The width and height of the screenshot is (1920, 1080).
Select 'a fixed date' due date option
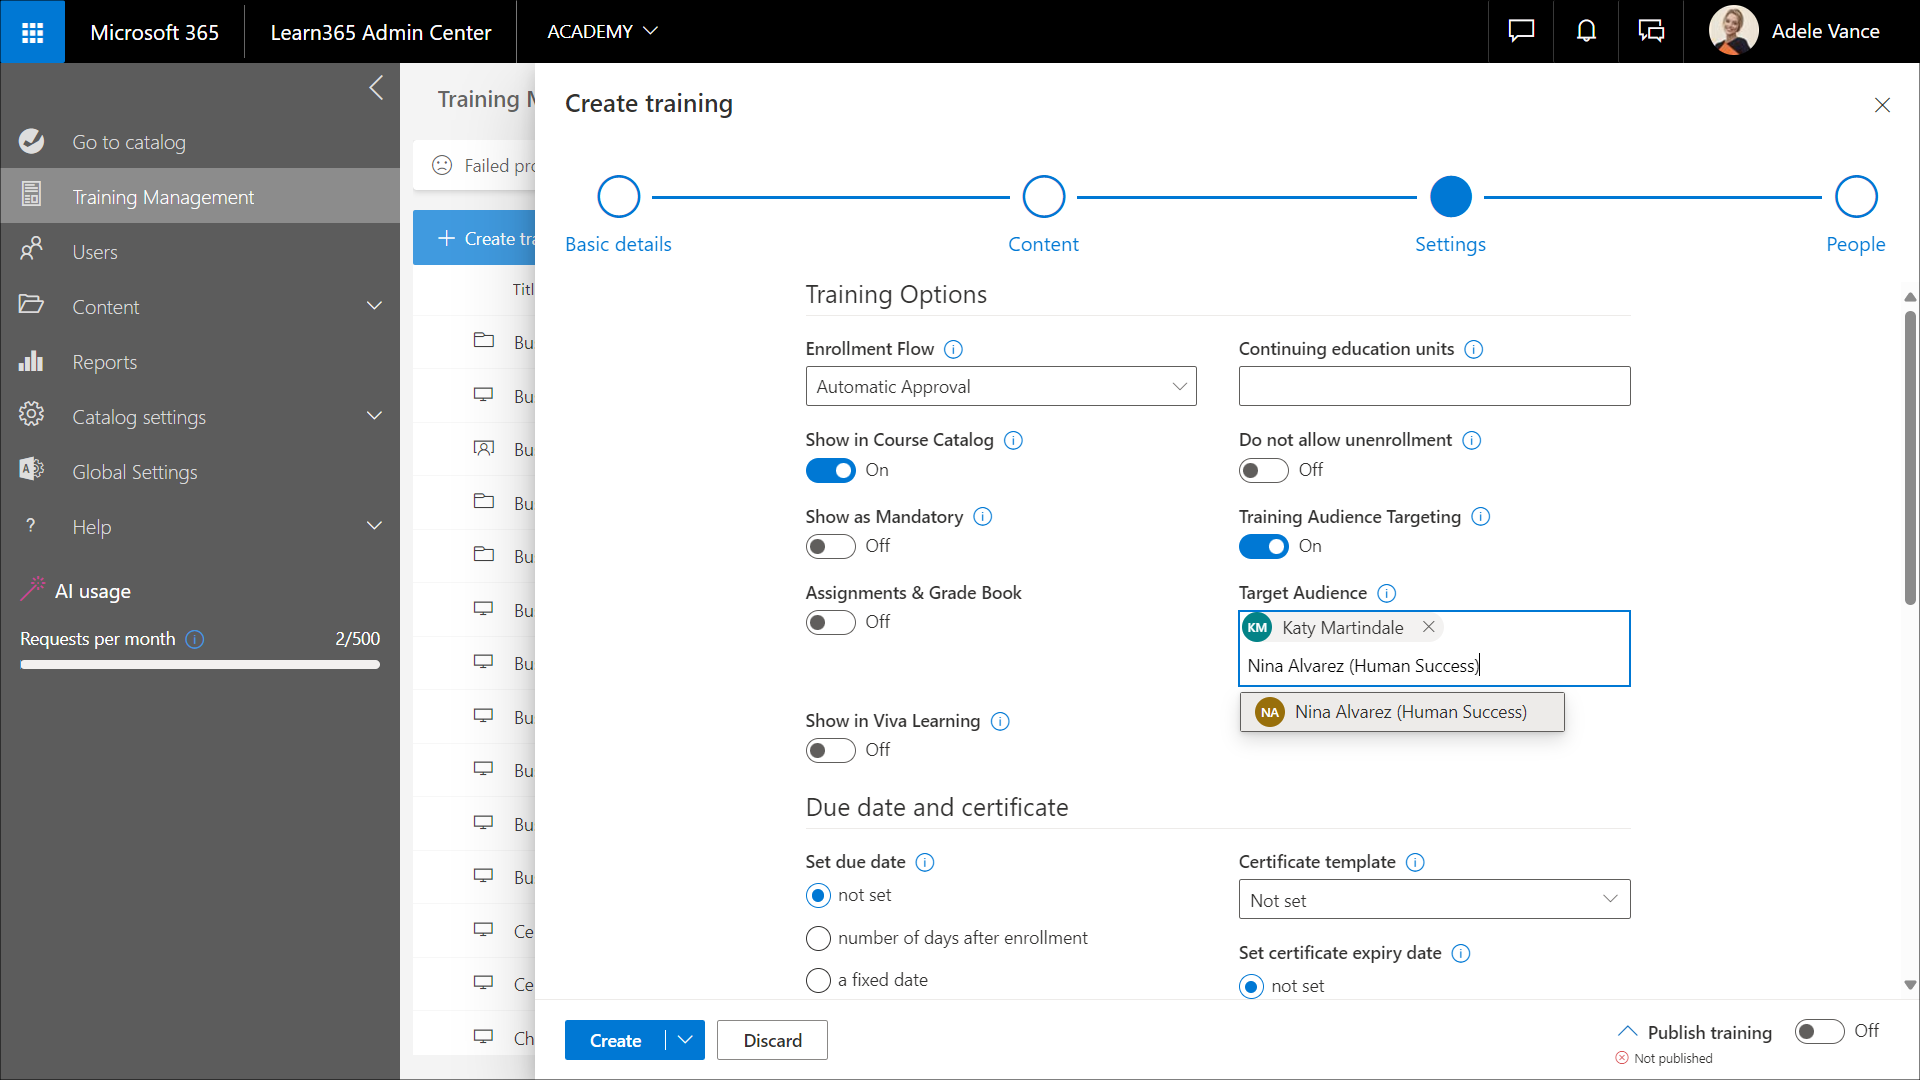818,980
